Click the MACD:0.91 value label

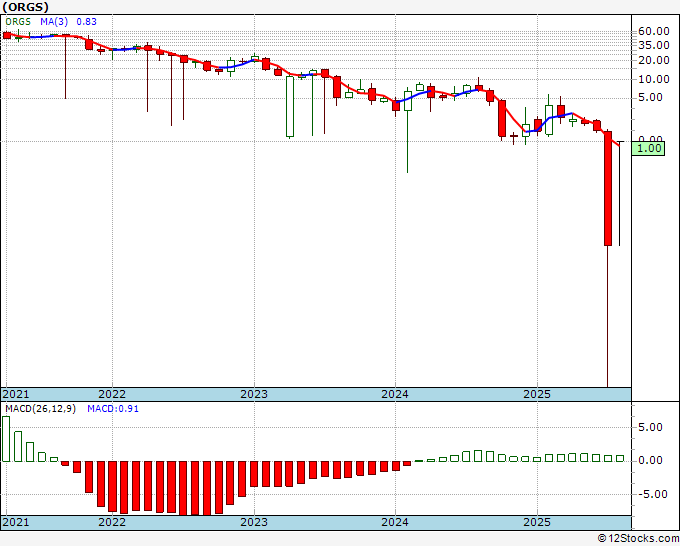tap(113, 409)
